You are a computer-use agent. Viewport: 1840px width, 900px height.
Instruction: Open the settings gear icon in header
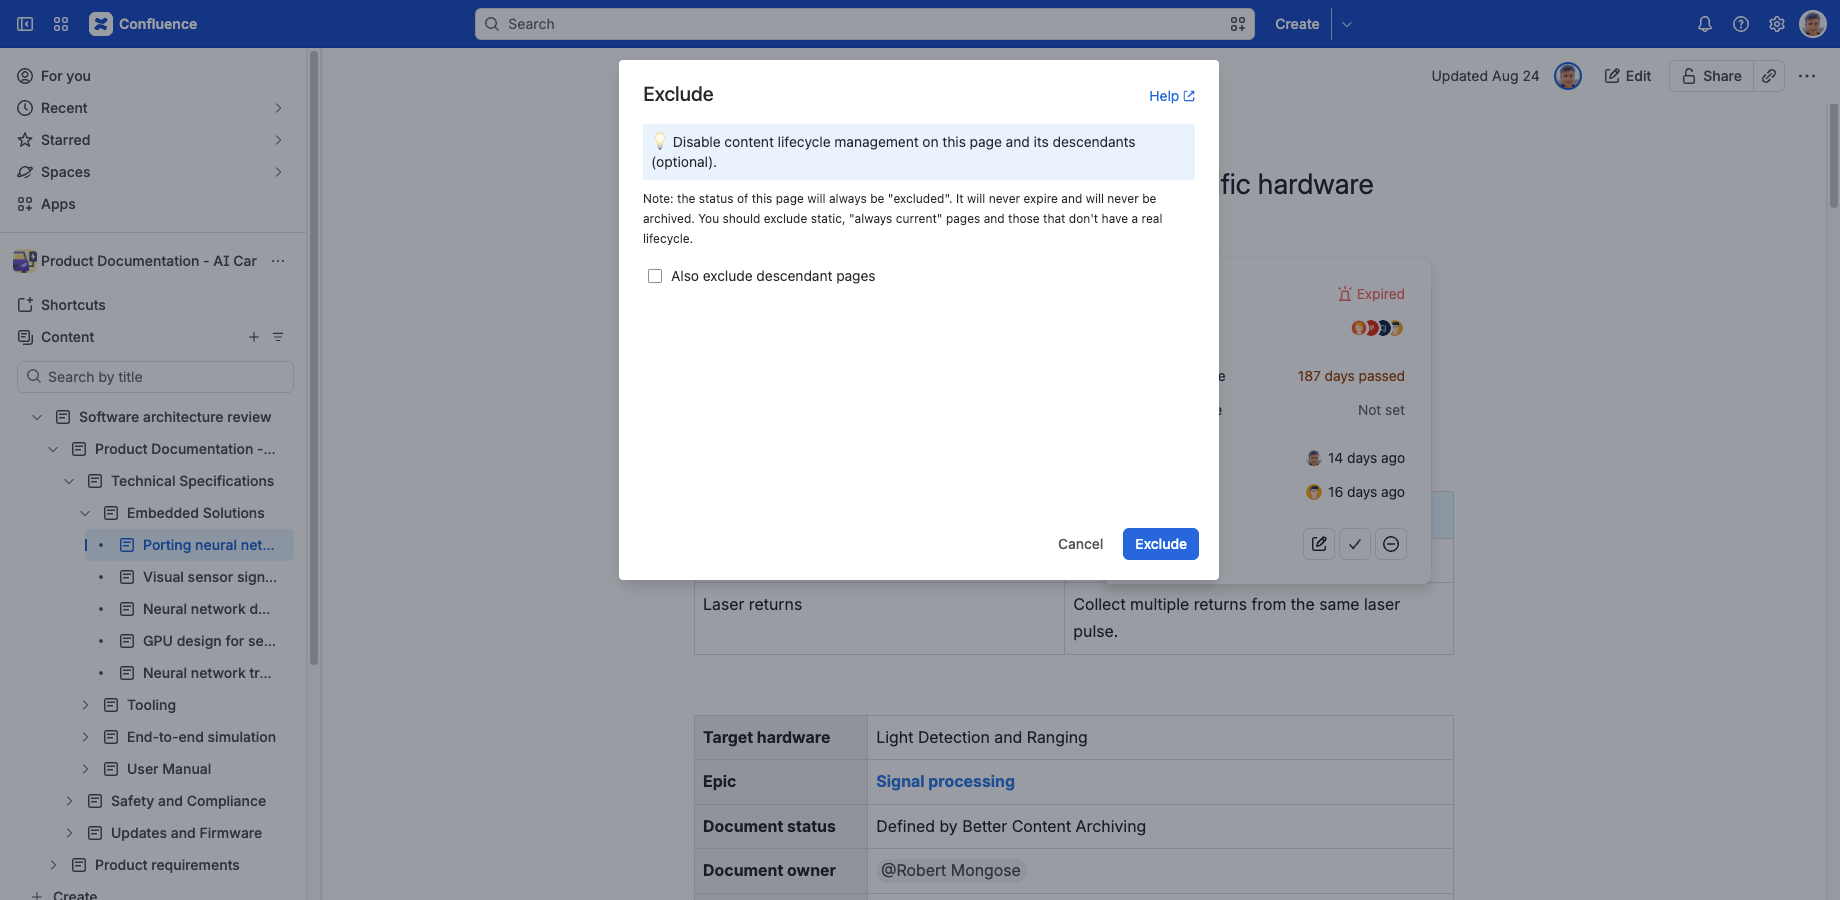pyautogui.click(x=1777, y=24)
